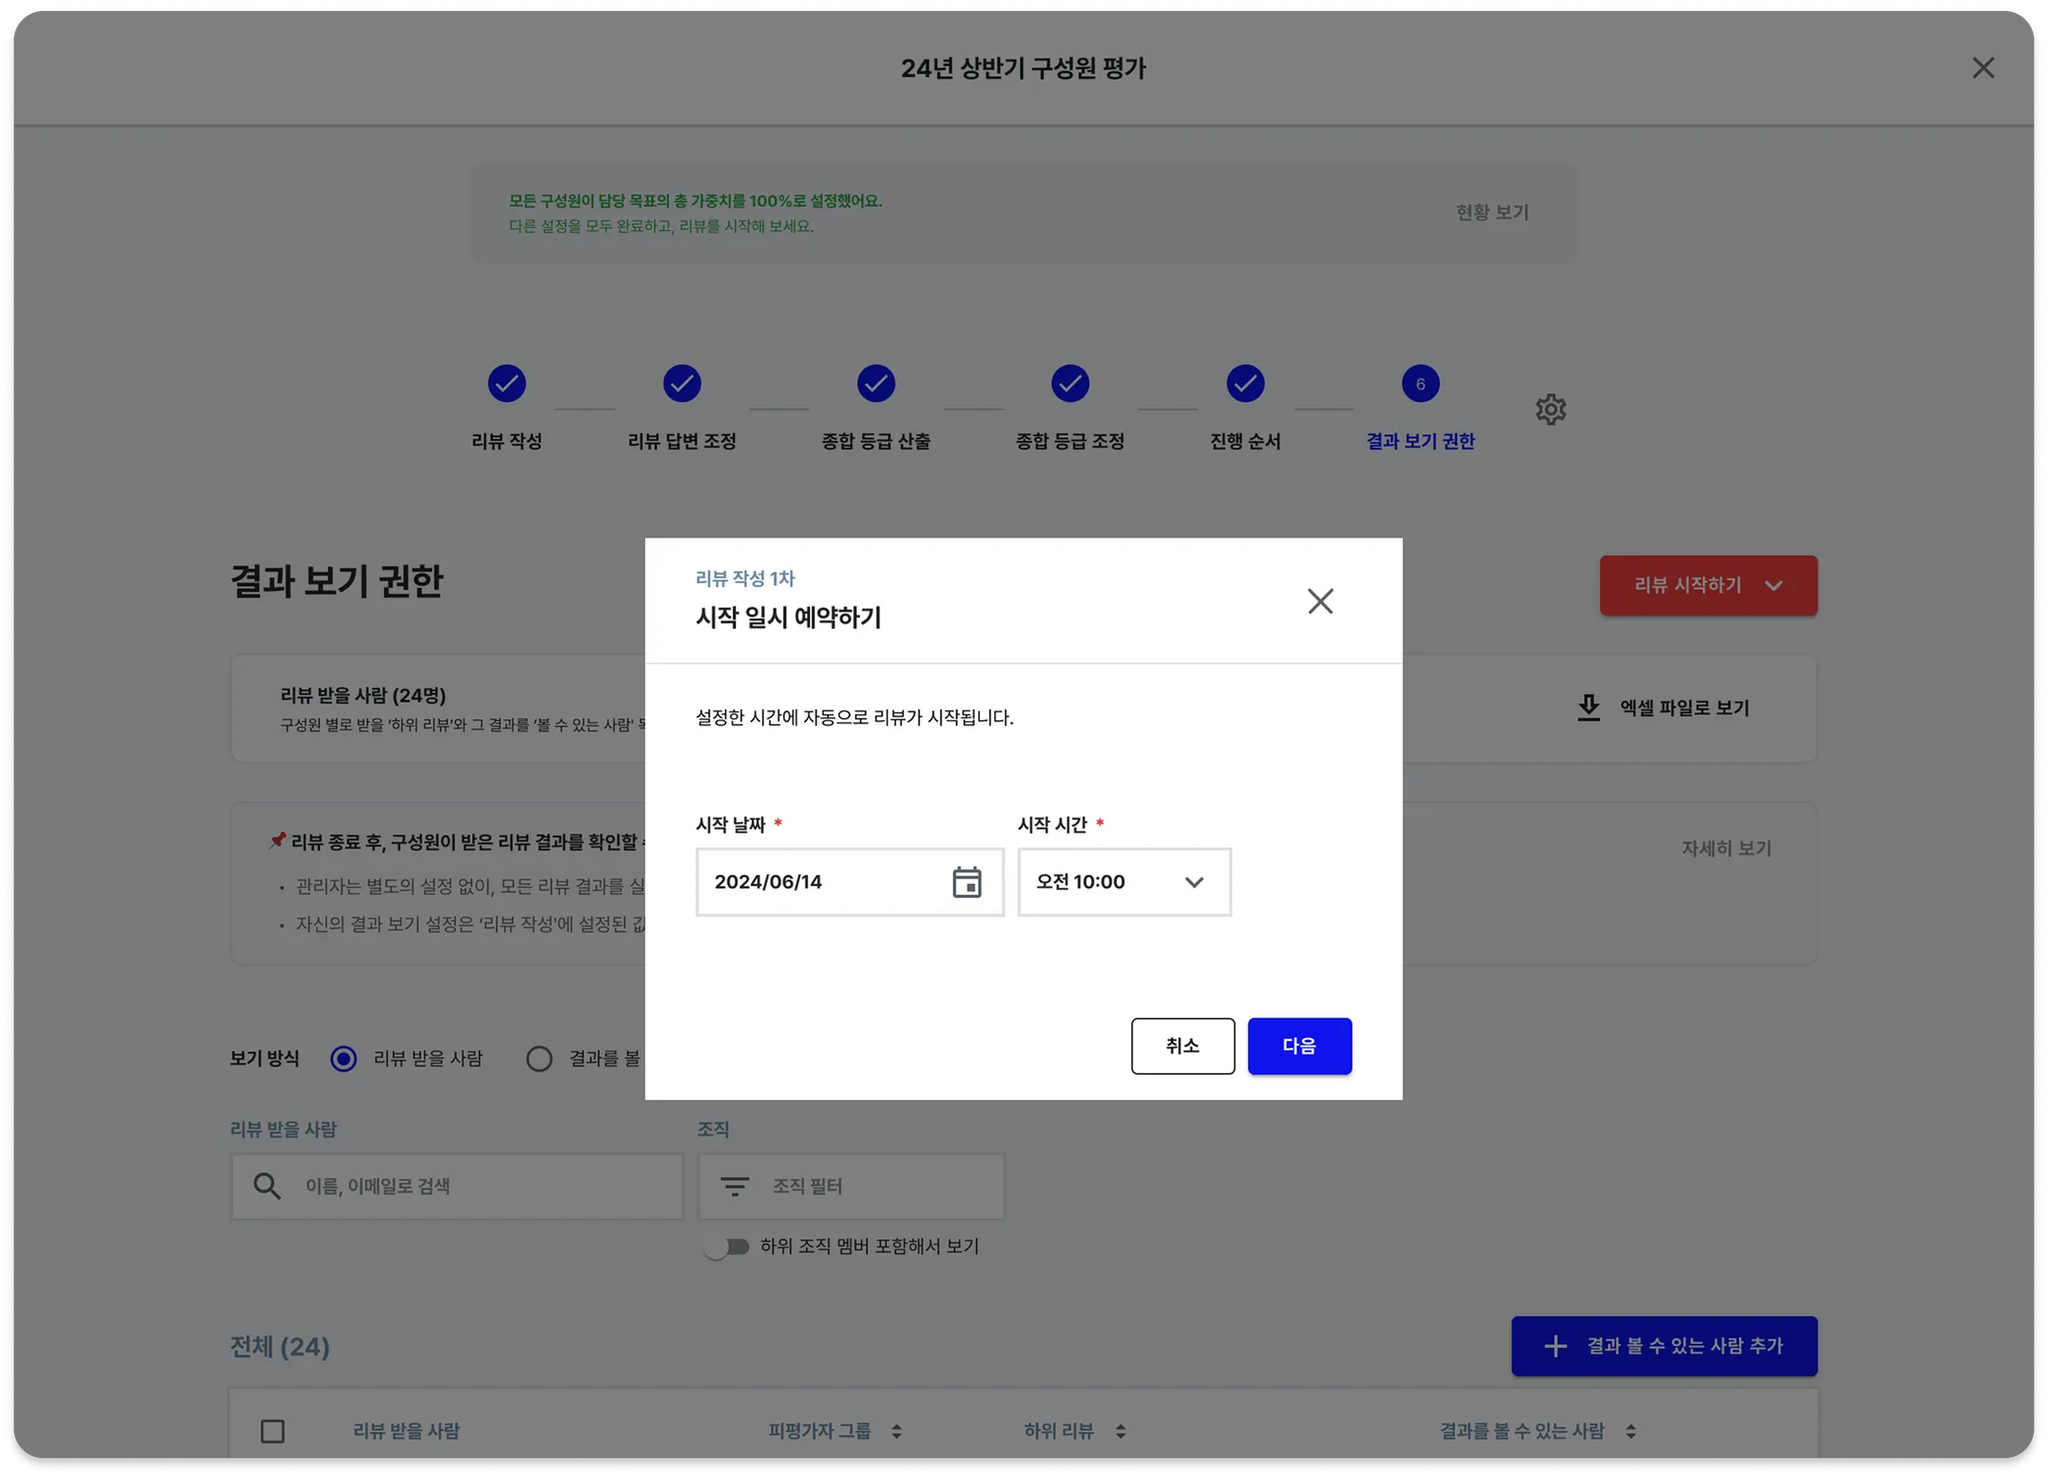Click the 조직 필터 input
Screen dimensions: 2048x1476
pos(851,1186)
